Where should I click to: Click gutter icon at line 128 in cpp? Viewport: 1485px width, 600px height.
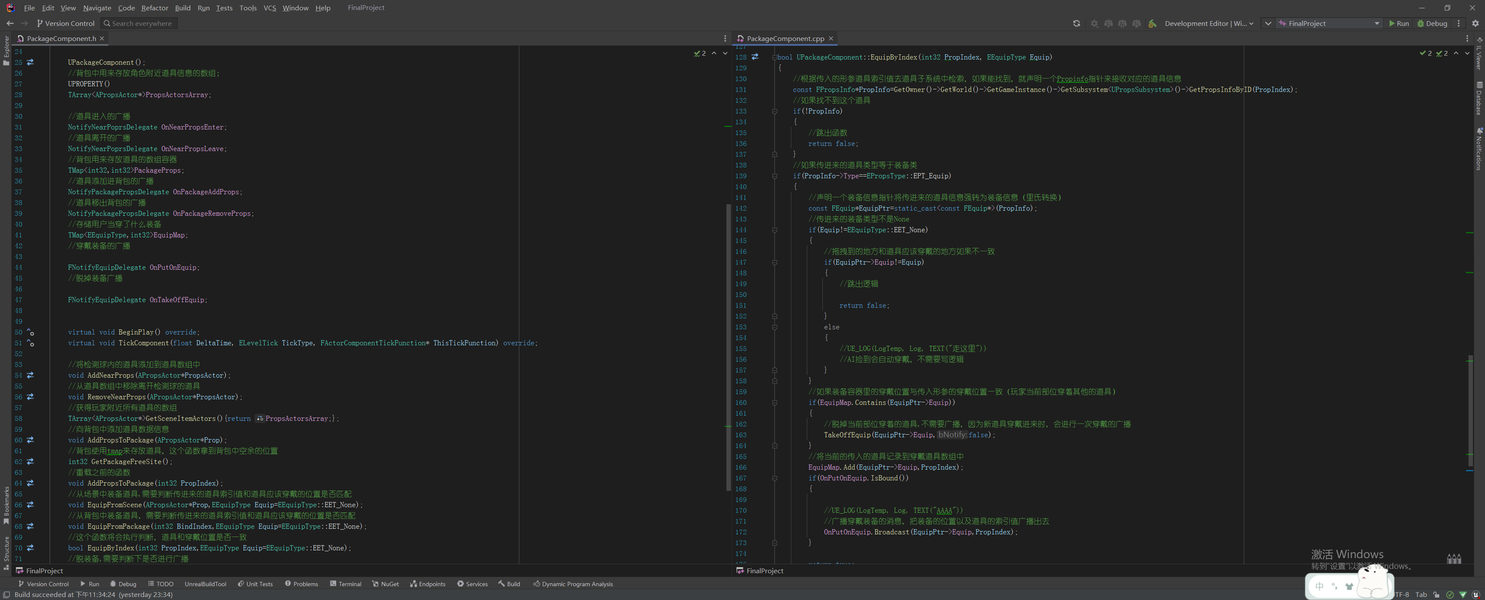(755, 57)
